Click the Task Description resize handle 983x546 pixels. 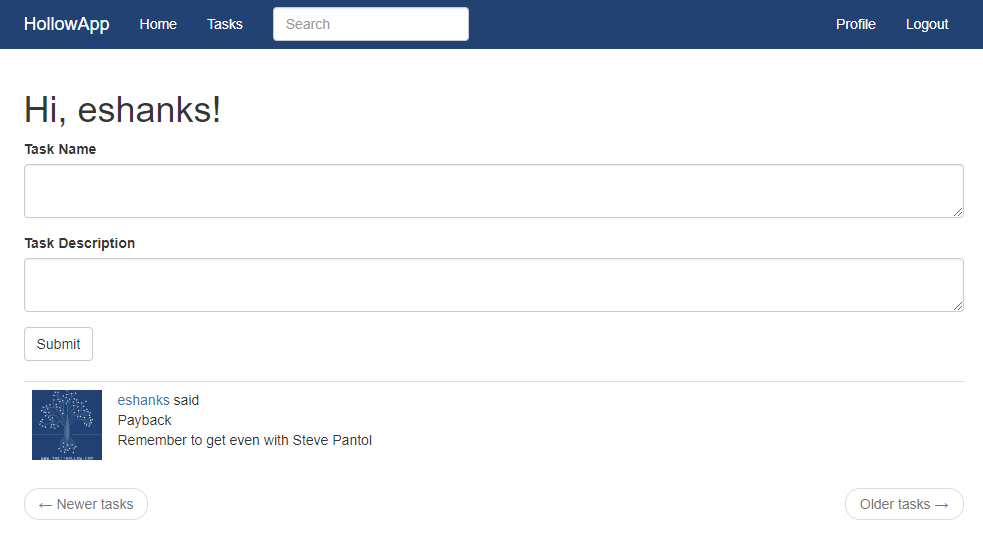point(958,306)
